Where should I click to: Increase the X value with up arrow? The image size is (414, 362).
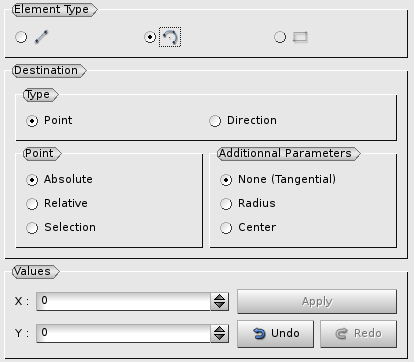pyautogui.click(x=220, y=297)
